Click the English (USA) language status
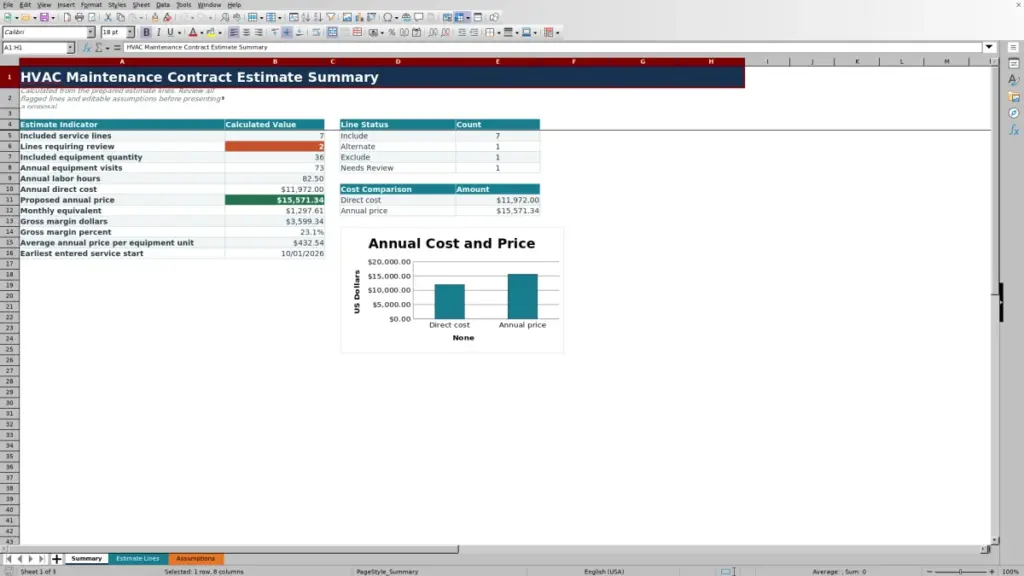The width and height of the screenshot is (1024, 576). tap(604, 571)
